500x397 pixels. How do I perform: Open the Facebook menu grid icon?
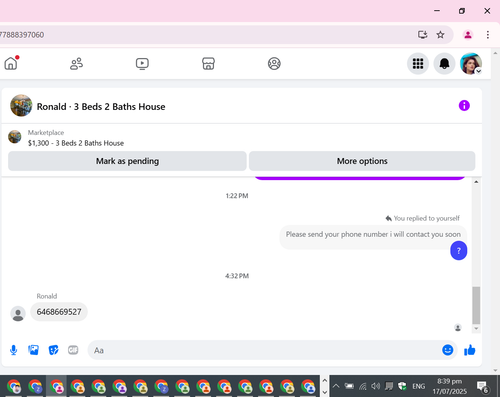pyautogui.click(x=418, y=63)
